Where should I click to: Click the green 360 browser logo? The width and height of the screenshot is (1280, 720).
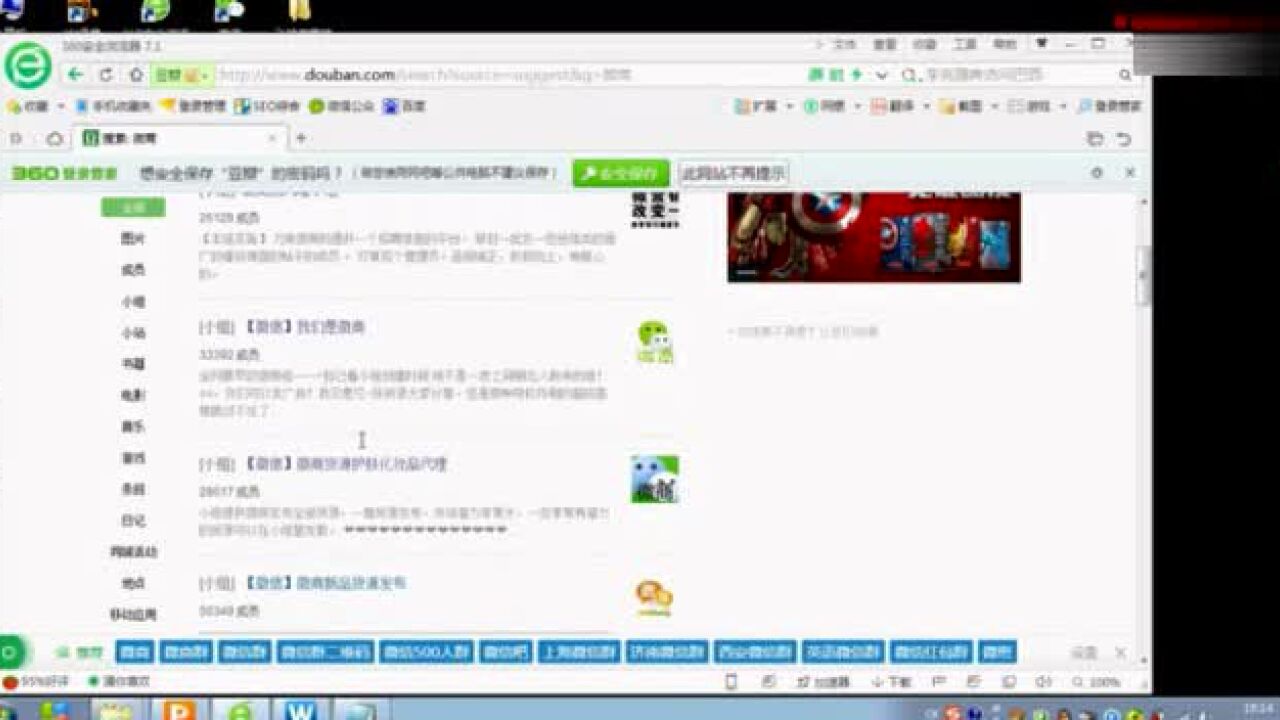coord(28,66)
